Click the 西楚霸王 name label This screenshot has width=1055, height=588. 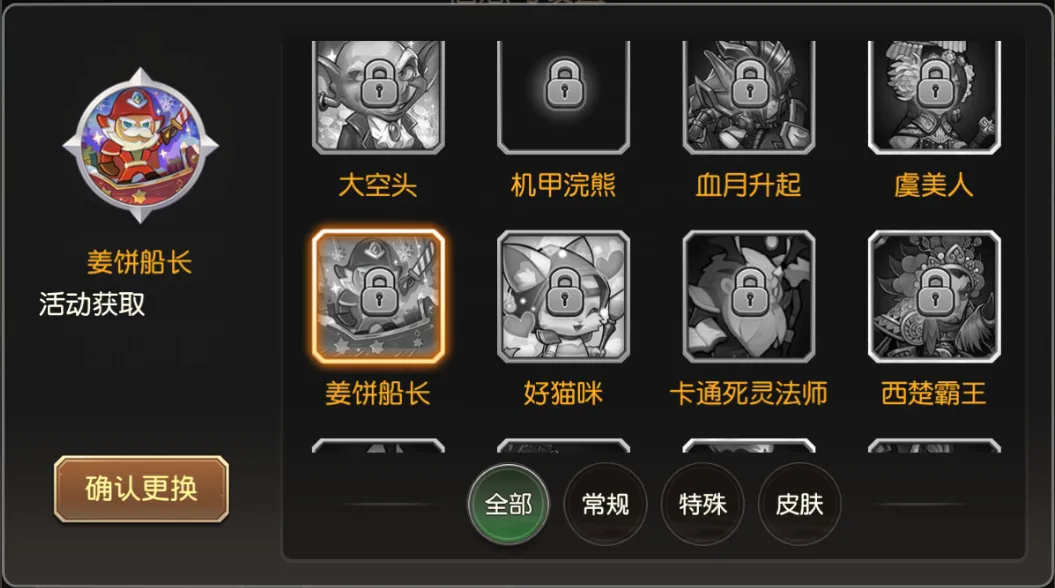tap(935, 394)
